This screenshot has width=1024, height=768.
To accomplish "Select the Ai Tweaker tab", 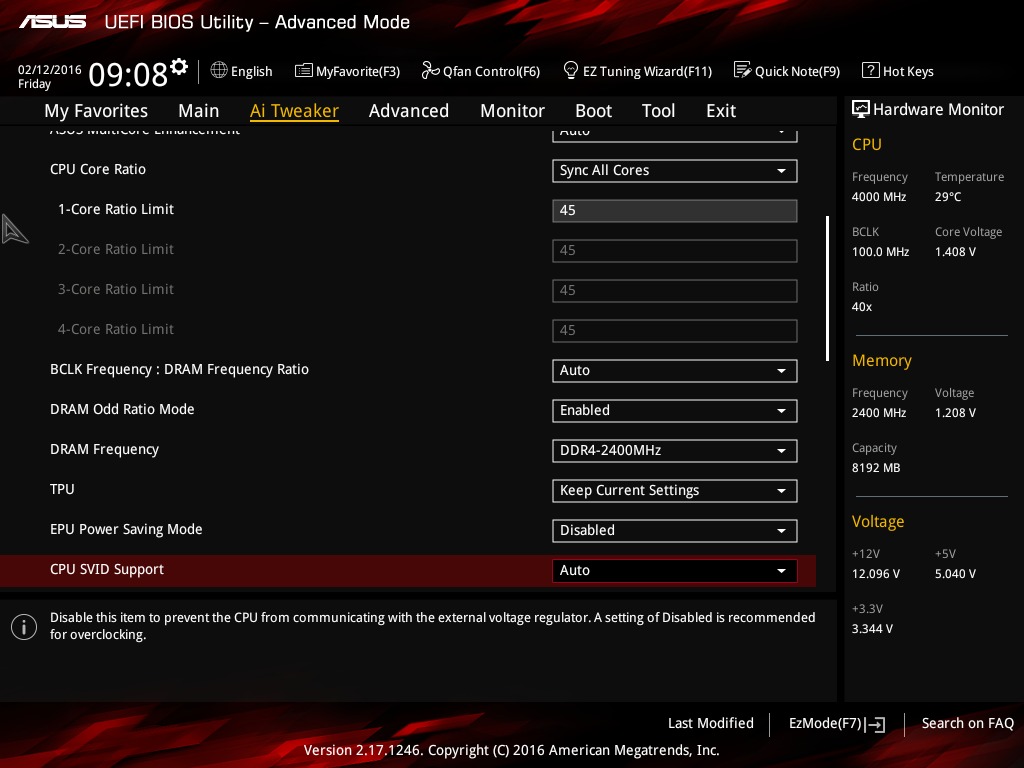I will 294,111.
